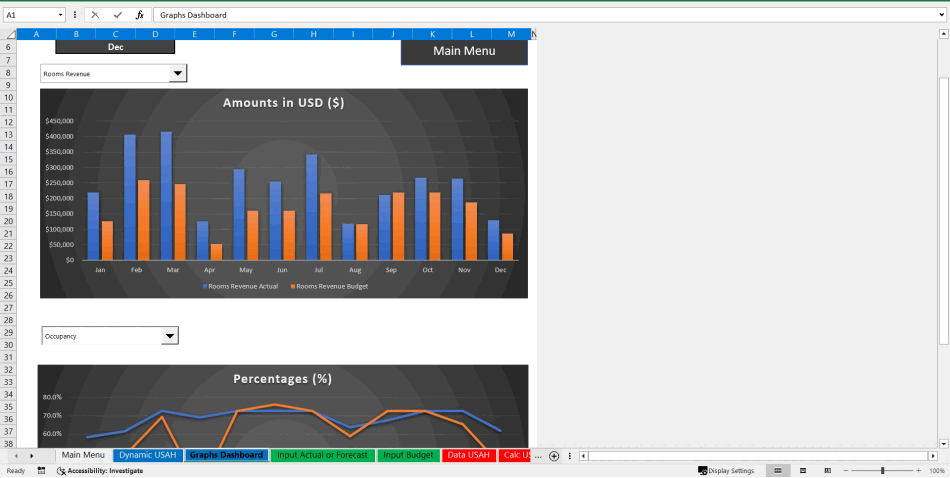Click the Percentages (%) chart title

(x=282, y=379)
